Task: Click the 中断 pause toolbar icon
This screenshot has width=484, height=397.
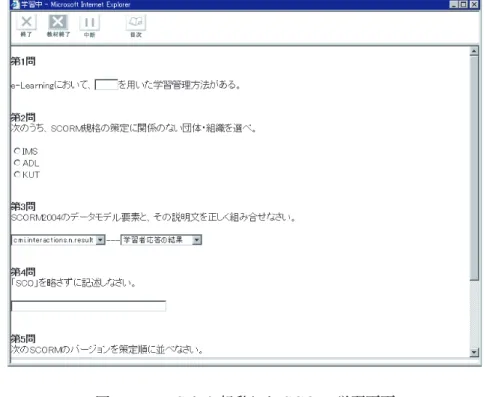Action: point(89,23)
